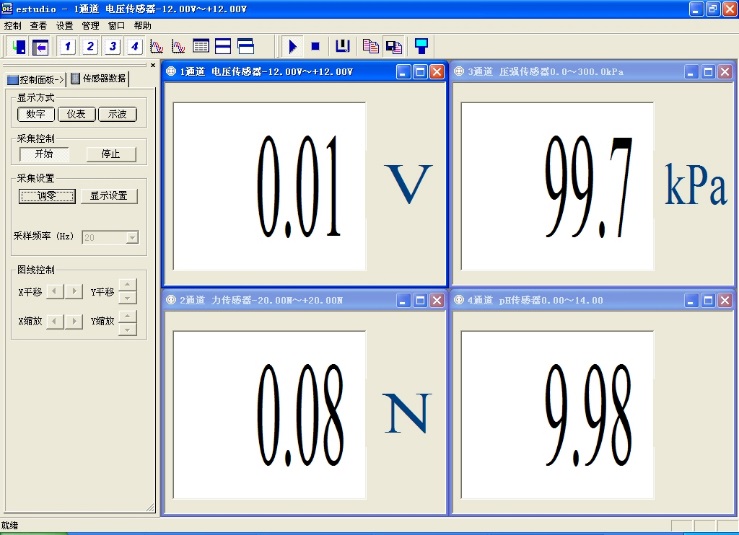This screenshot has width=739, height=535.
Task: Click Y平移 up stepper arrow
Action: [127, 286]
